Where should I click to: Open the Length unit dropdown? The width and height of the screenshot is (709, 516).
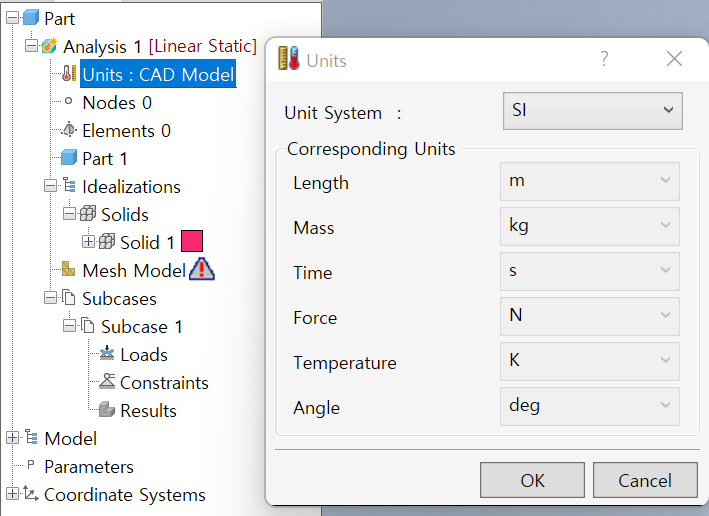click(589, 181)
